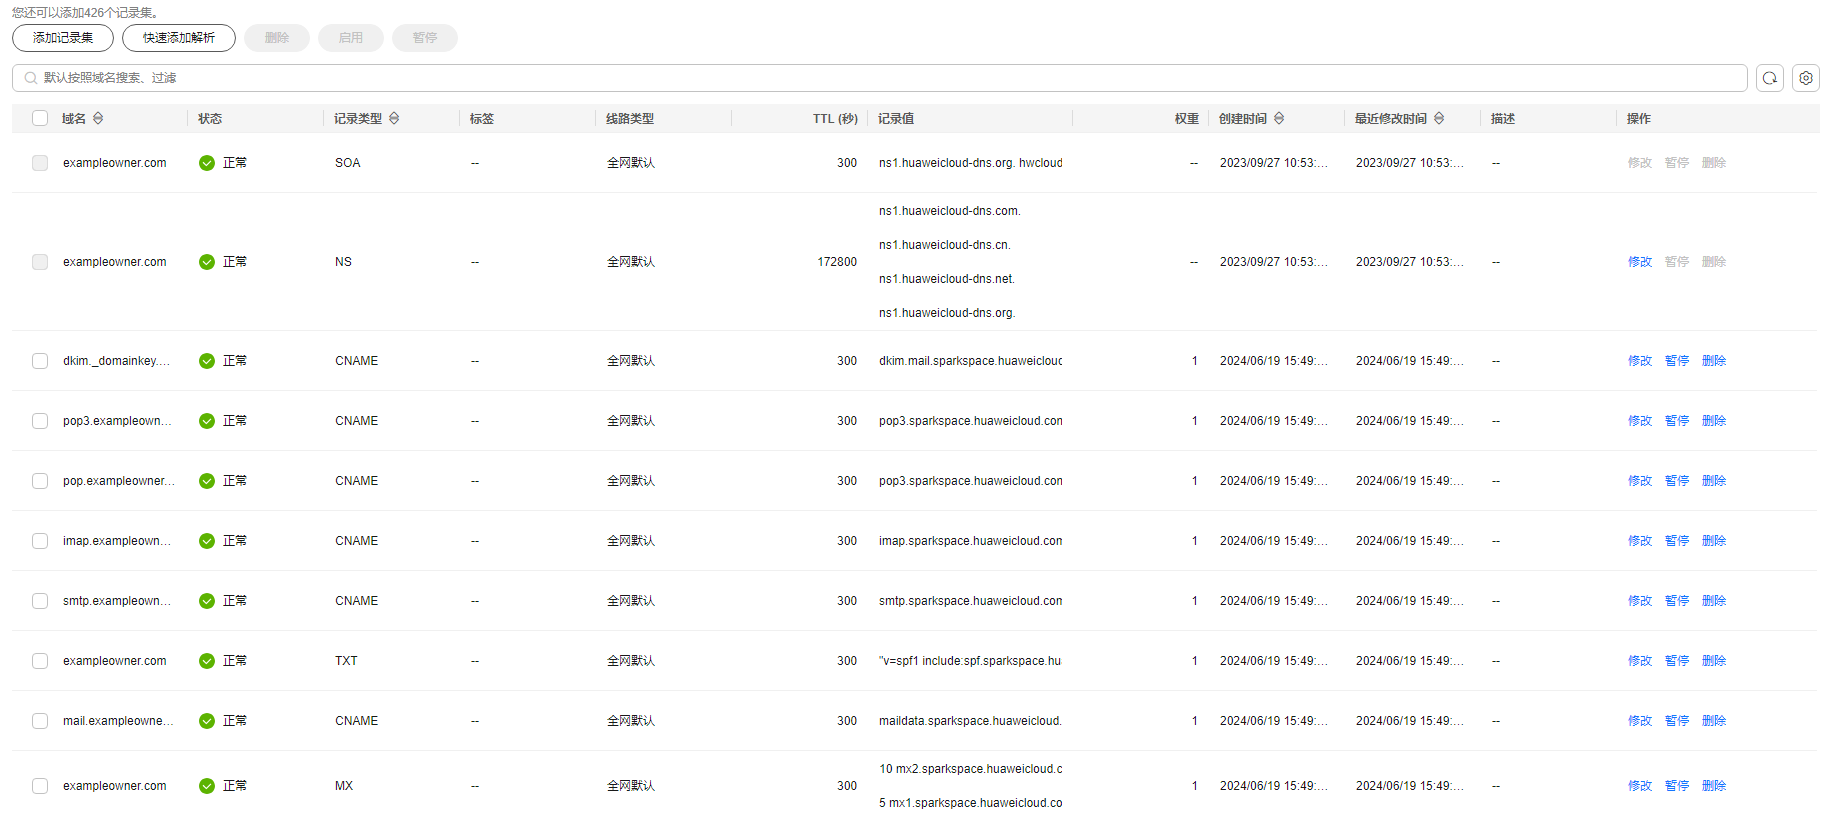
Task: Click 暂停 in the dkim CNAME row
Action: tap(1677, 361)
